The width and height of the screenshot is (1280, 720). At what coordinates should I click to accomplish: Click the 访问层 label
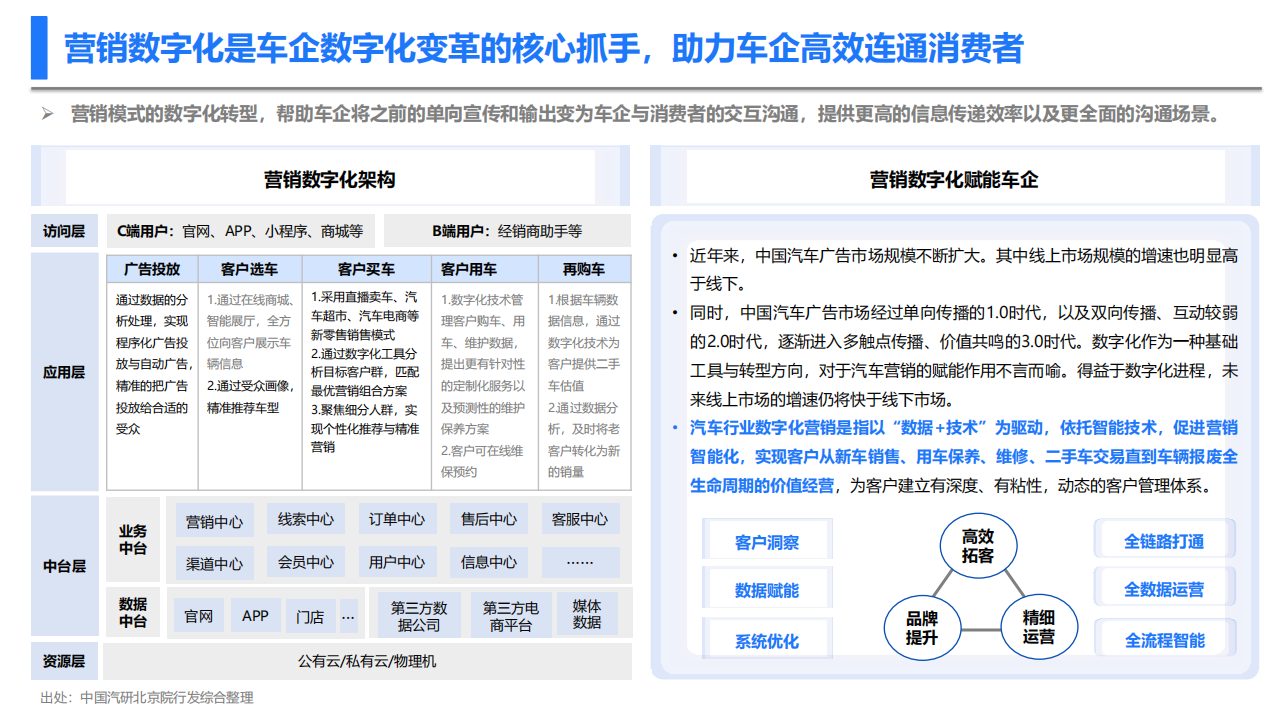tap(64, 231)
